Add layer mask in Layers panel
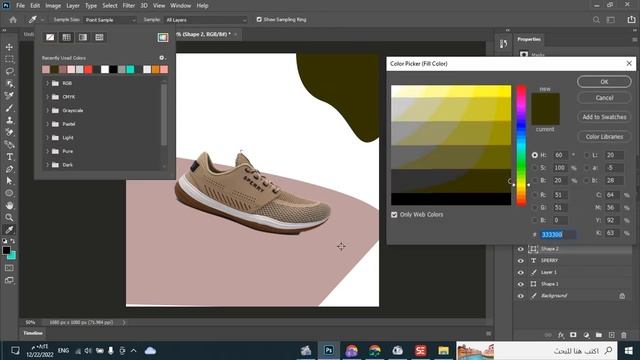Screen dimensions: 640x360 point(573,335)
